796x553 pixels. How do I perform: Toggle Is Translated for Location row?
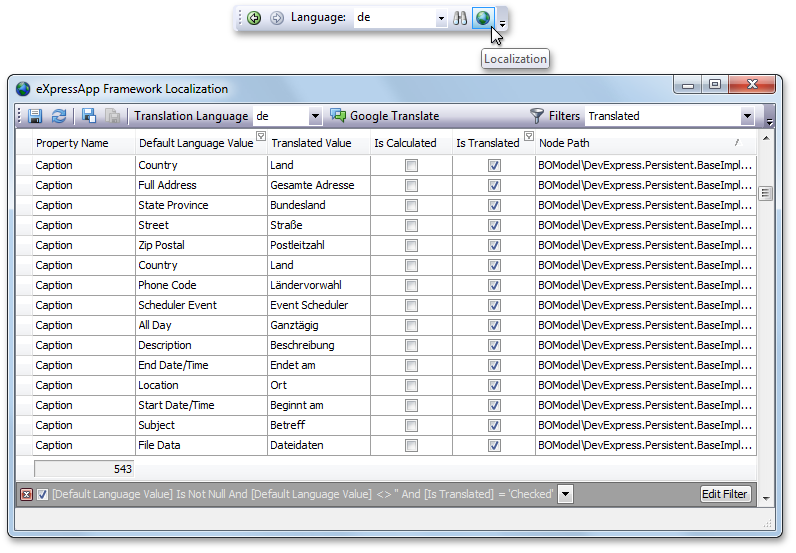pos(494,385)
